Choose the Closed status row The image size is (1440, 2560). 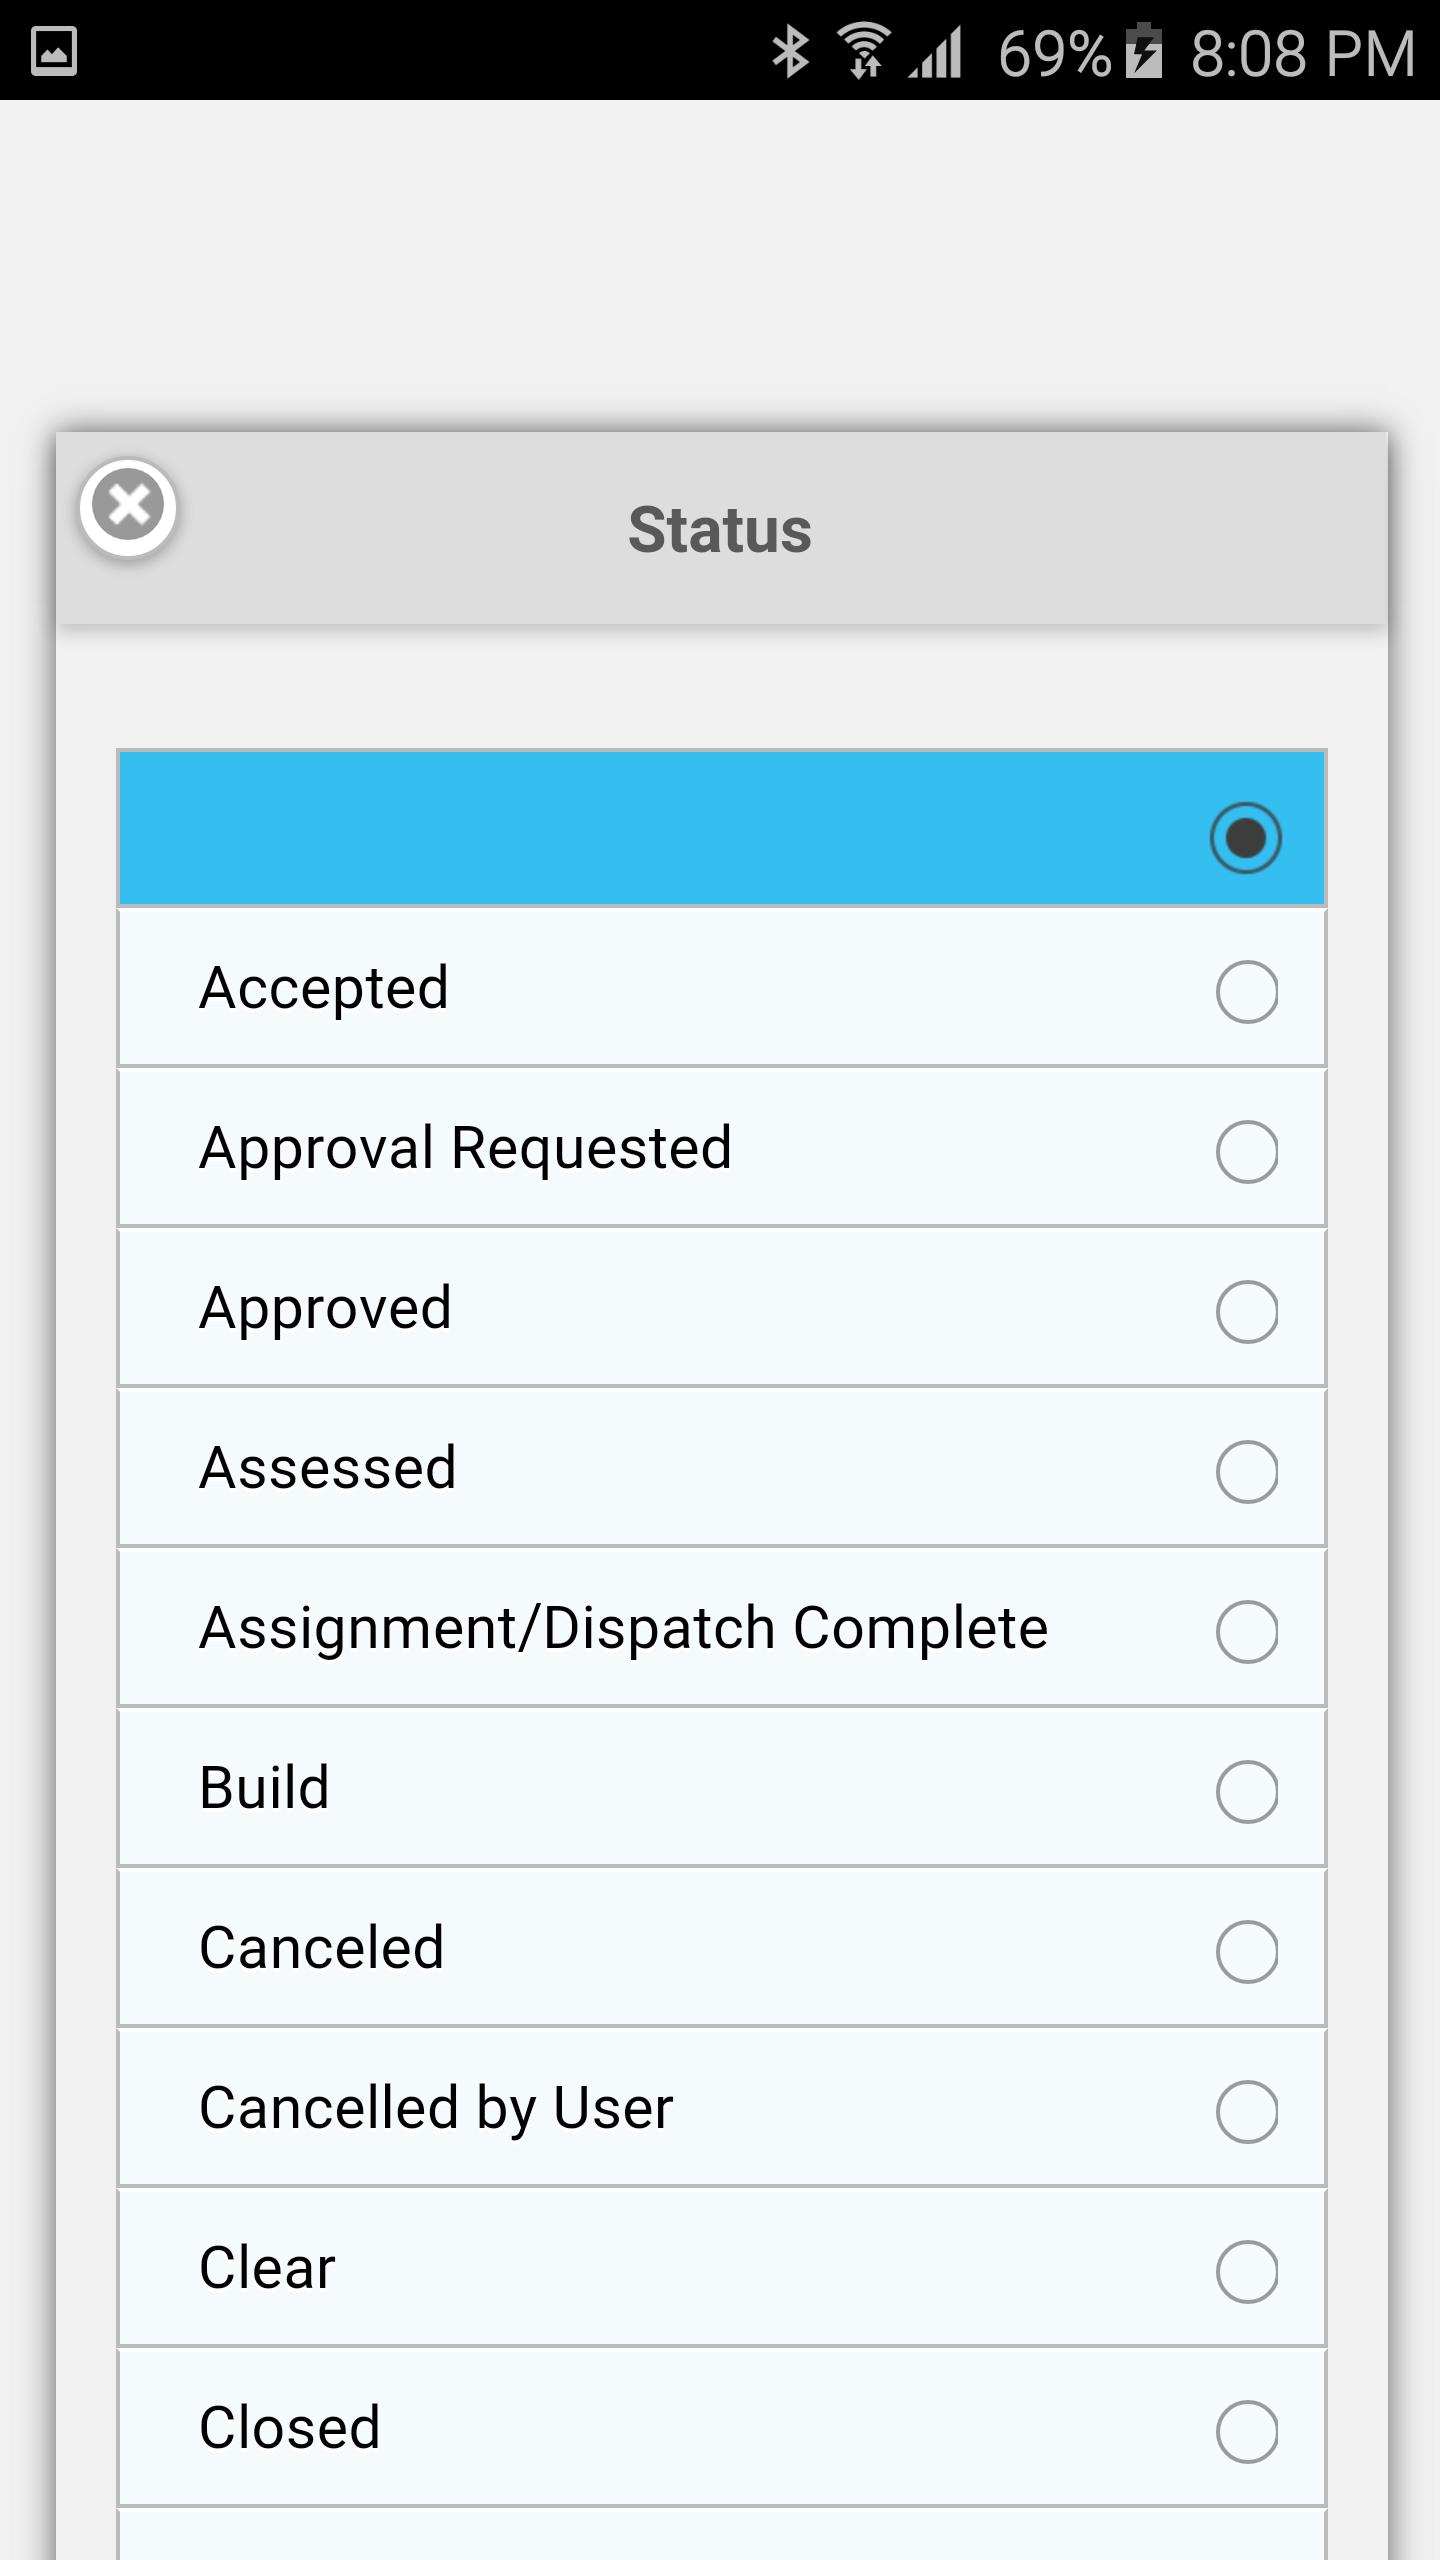pos(722,2428)
